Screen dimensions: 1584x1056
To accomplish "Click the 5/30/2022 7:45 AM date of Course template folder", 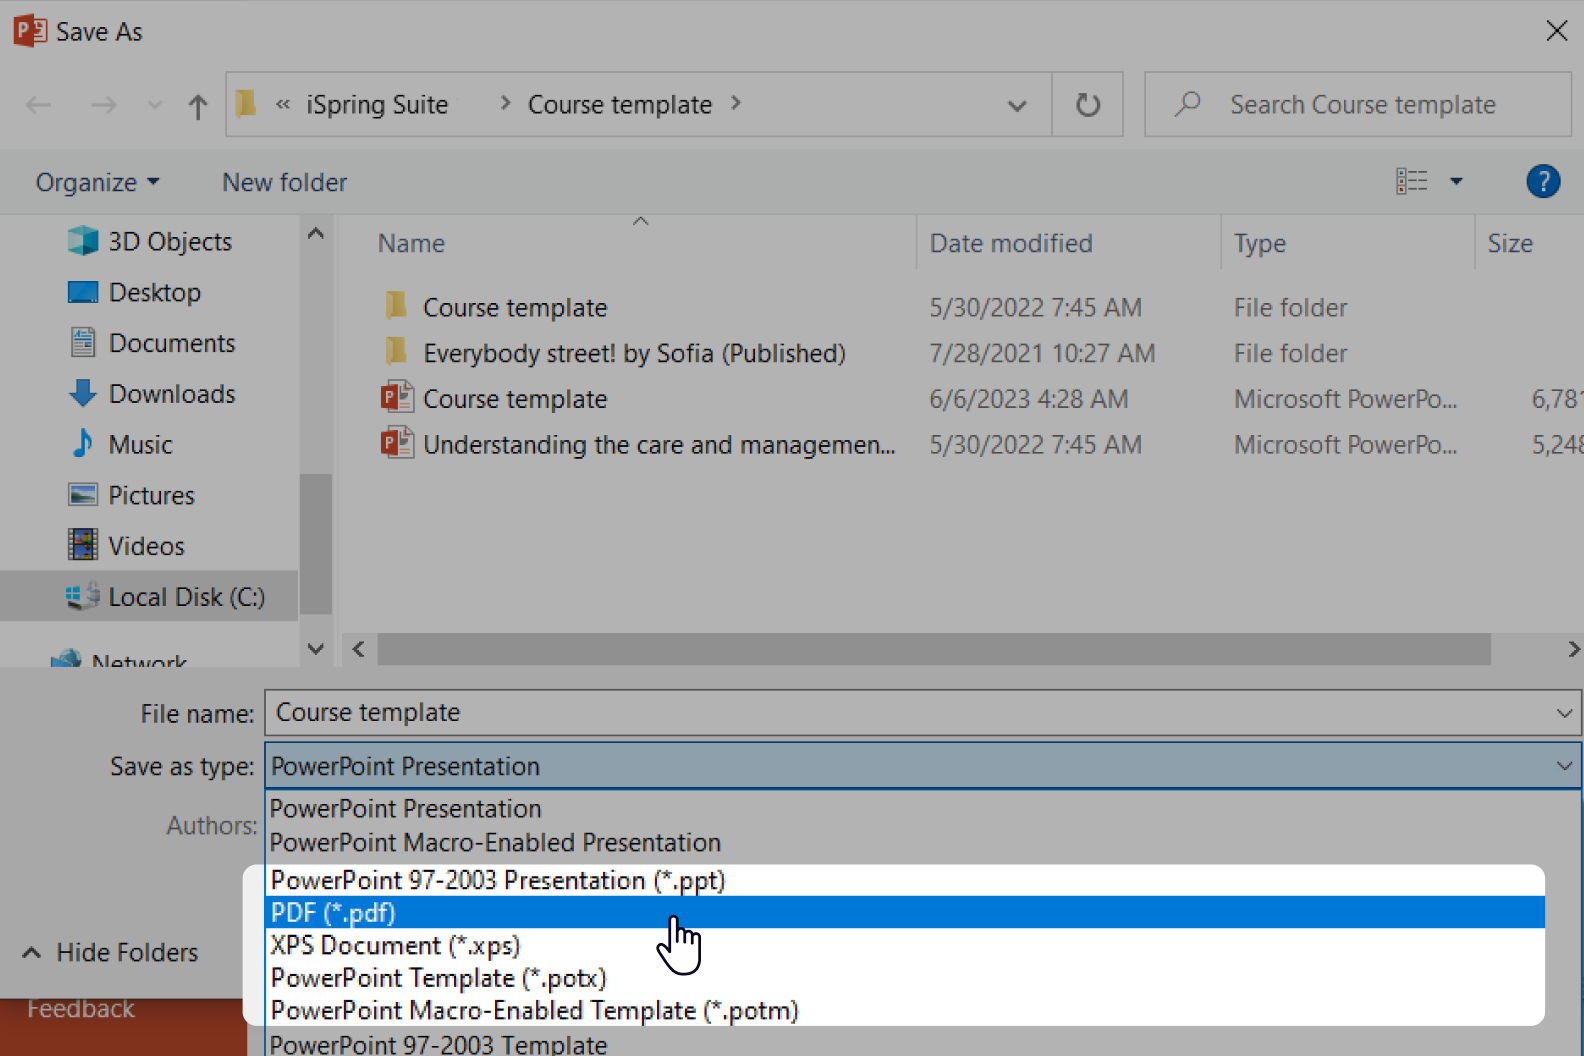I will [1035, 307].
